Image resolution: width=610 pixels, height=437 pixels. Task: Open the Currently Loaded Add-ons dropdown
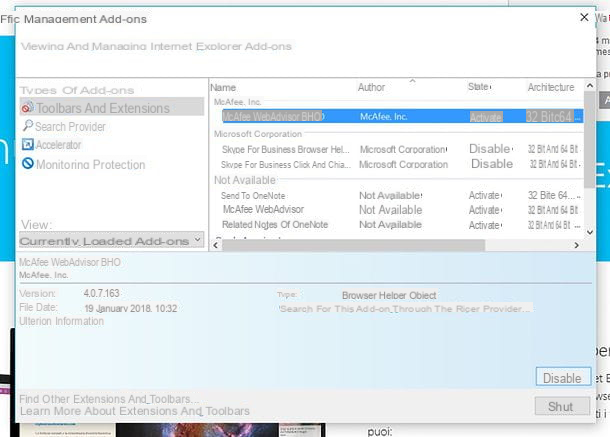111,240
